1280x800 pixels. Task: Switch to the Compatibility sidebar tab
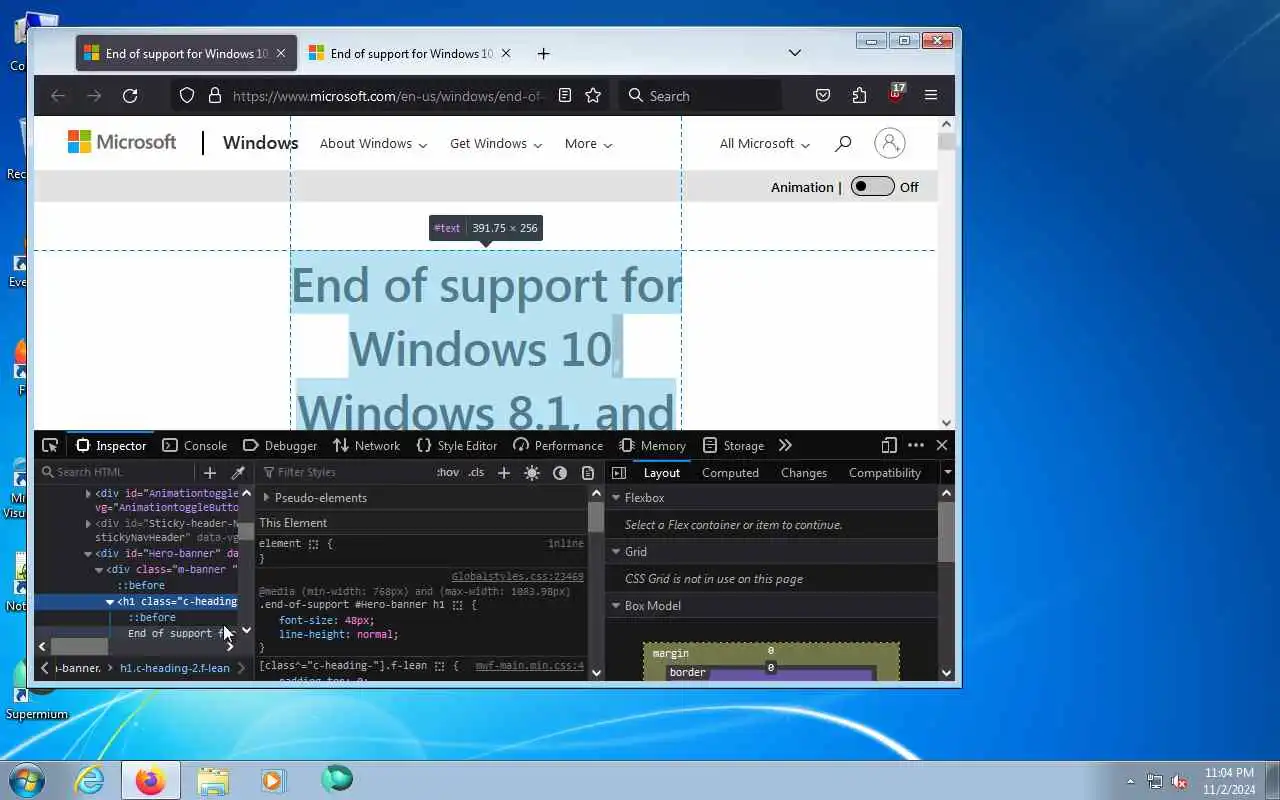coord(885,473)
